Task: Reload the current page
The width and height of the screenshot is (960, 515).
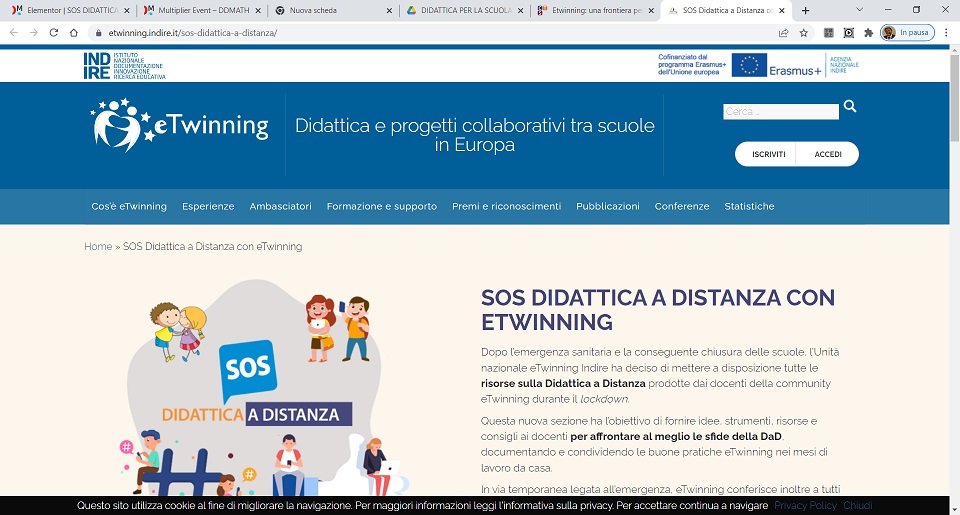Action: click(x=54, y=33)
